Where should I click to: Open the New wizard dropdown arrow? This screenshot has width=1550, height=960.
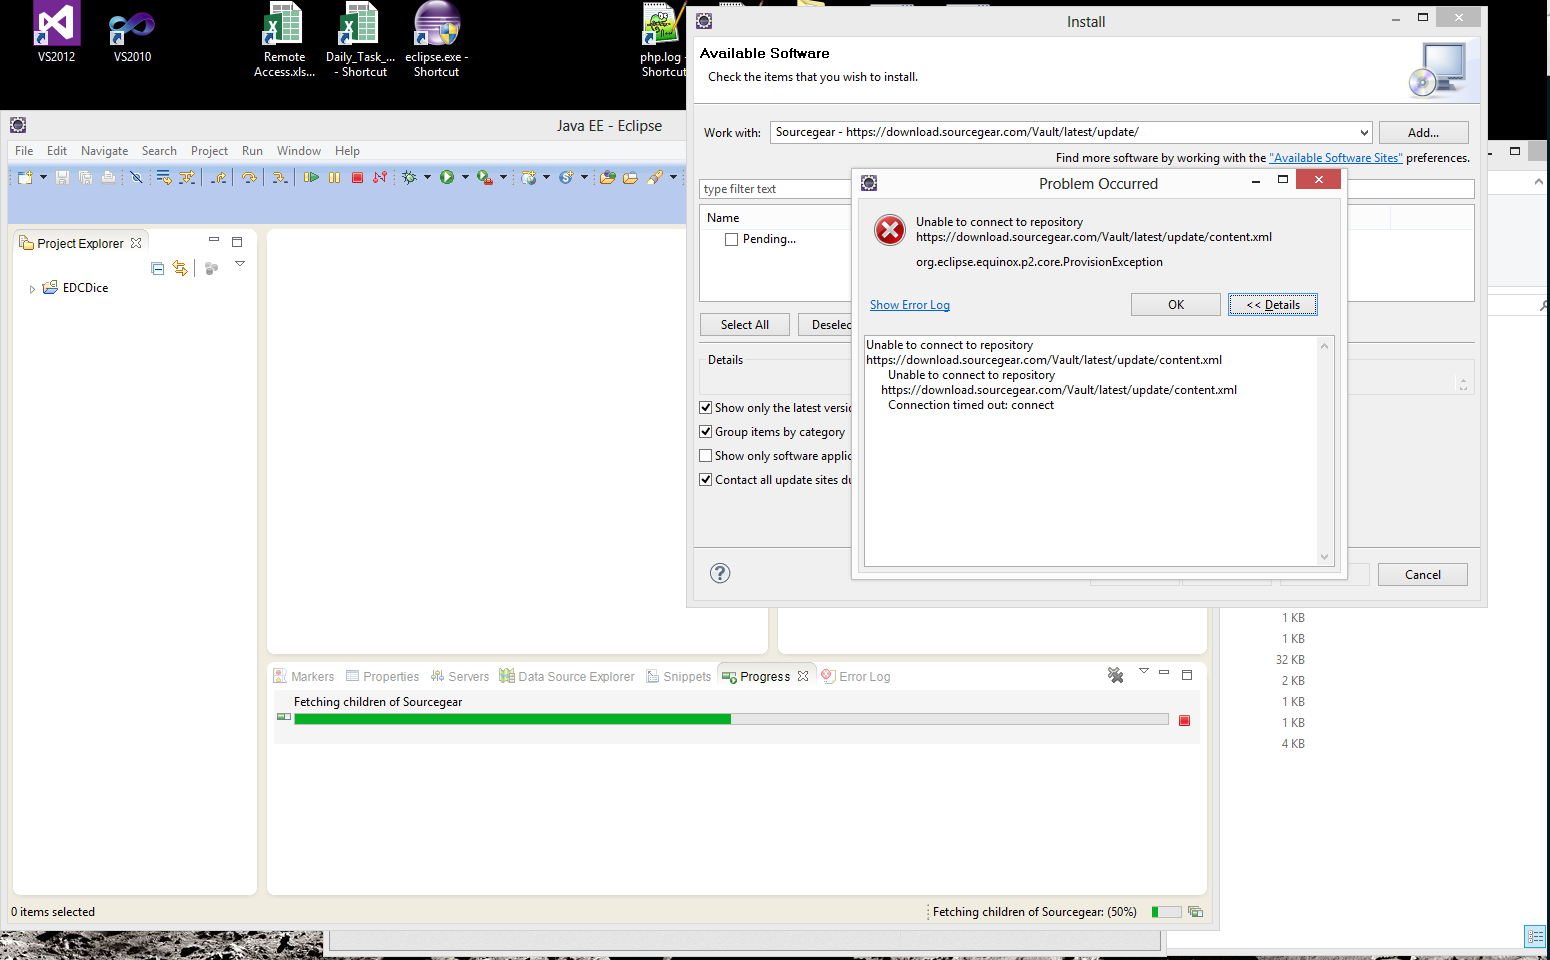(43, 177)
